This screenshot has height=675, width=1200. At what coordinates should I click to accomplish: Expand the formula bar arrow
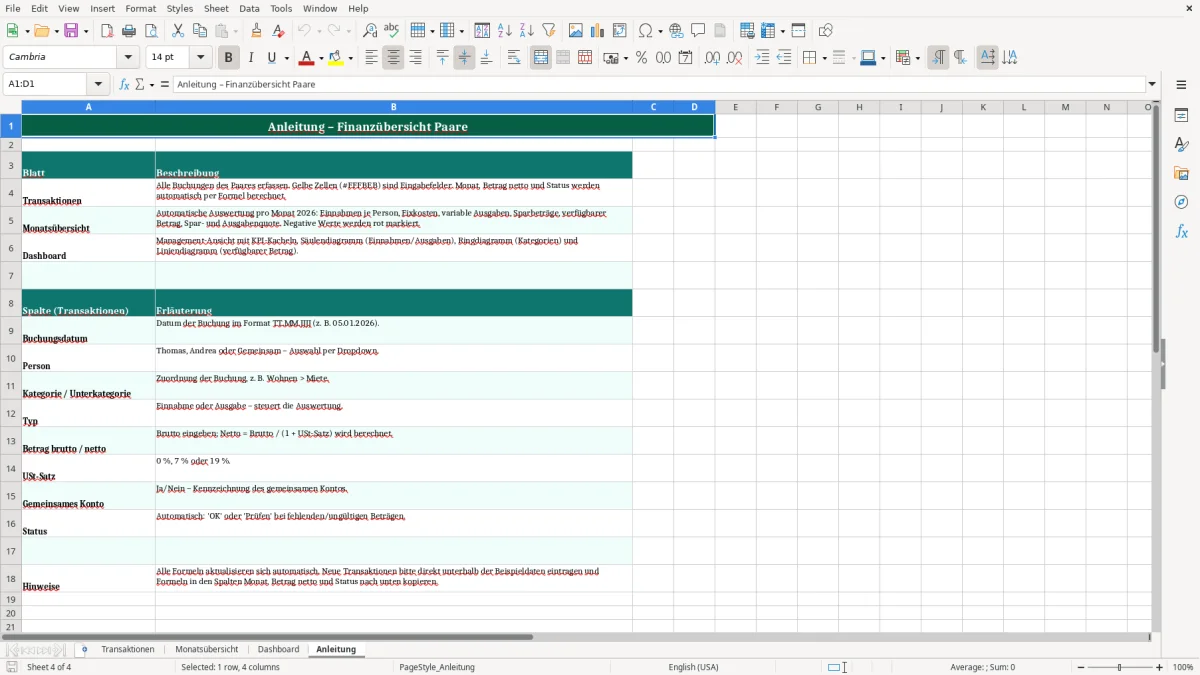point(1152,84)
